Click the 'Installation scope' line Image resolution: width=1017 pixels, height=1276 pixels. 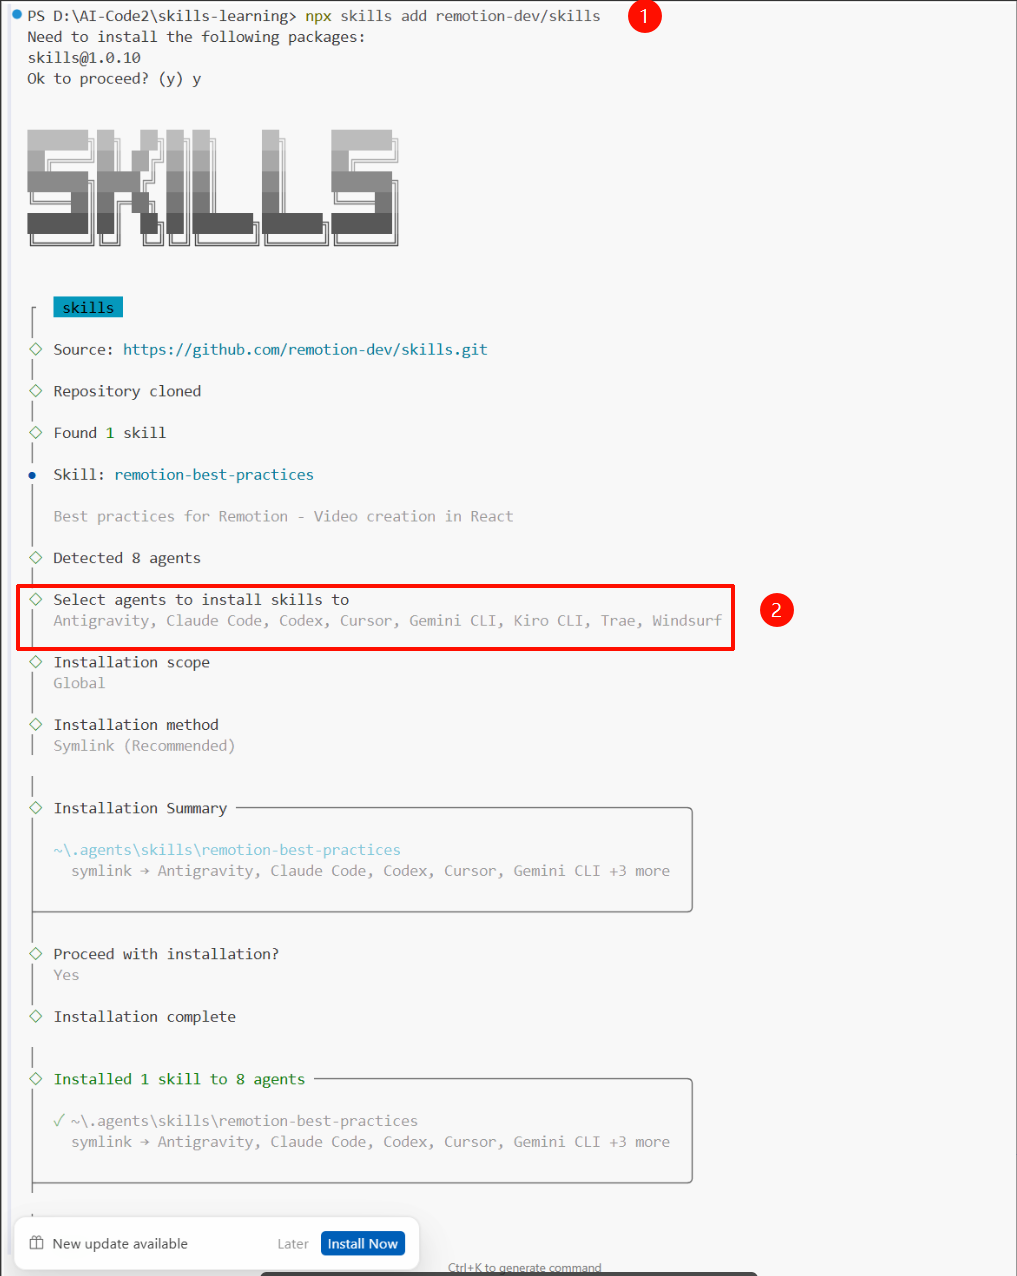pos(132,662)
